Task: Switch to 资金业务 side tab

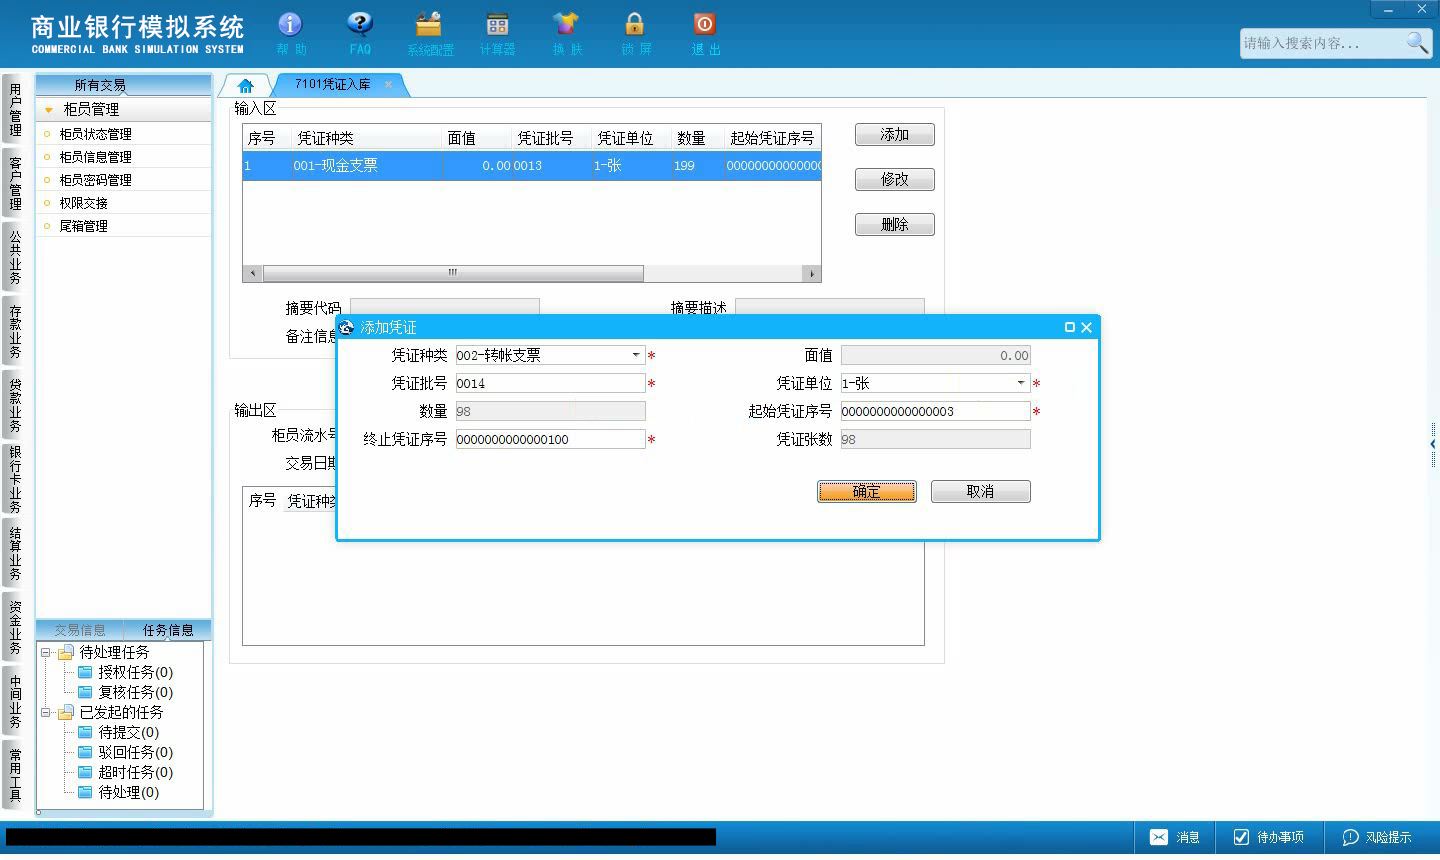Action: pyautogui.click(x=15, y=627)
